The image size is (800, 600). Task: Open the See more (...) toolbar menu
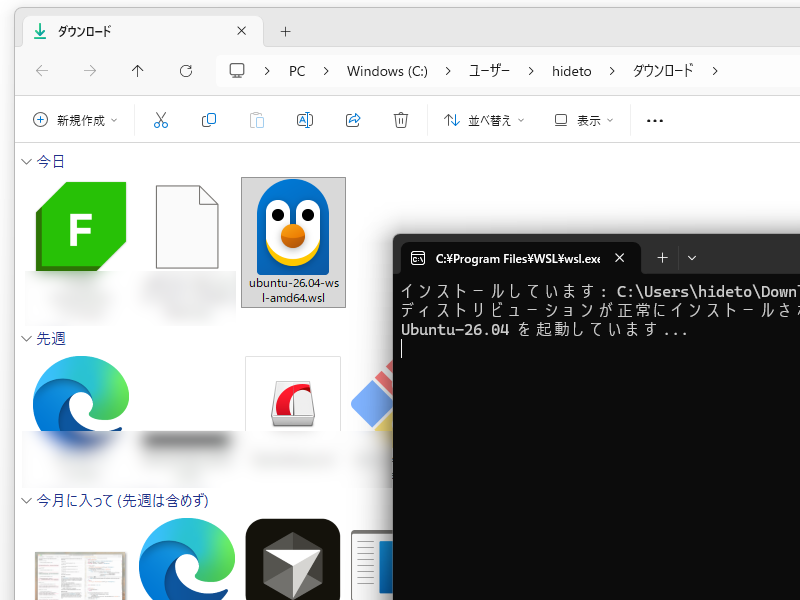pos(655,120)
